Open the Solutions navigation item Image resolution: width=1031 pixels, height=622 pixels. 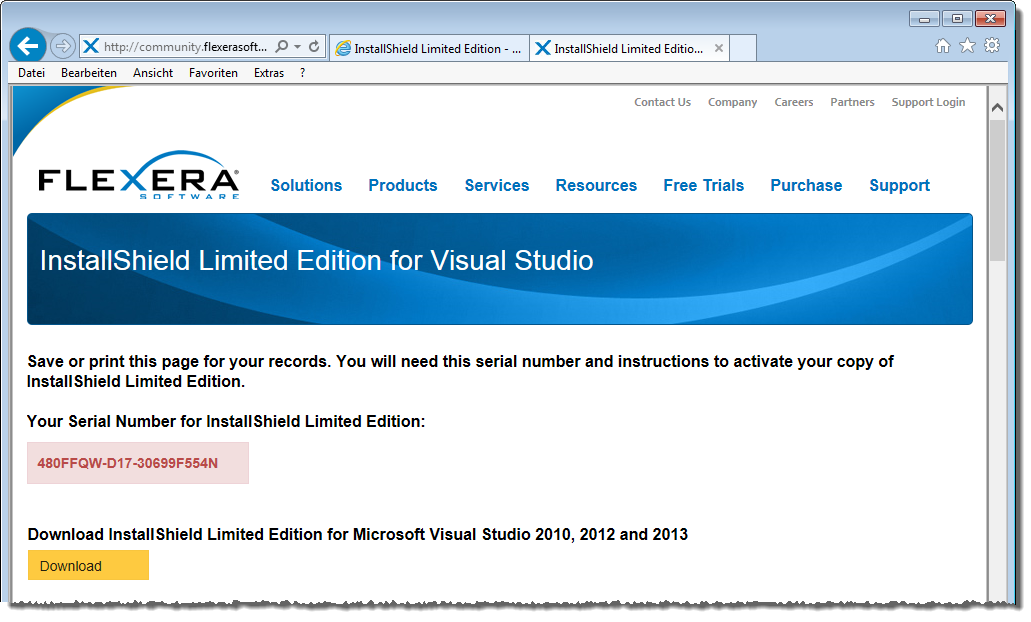[306, 185]
